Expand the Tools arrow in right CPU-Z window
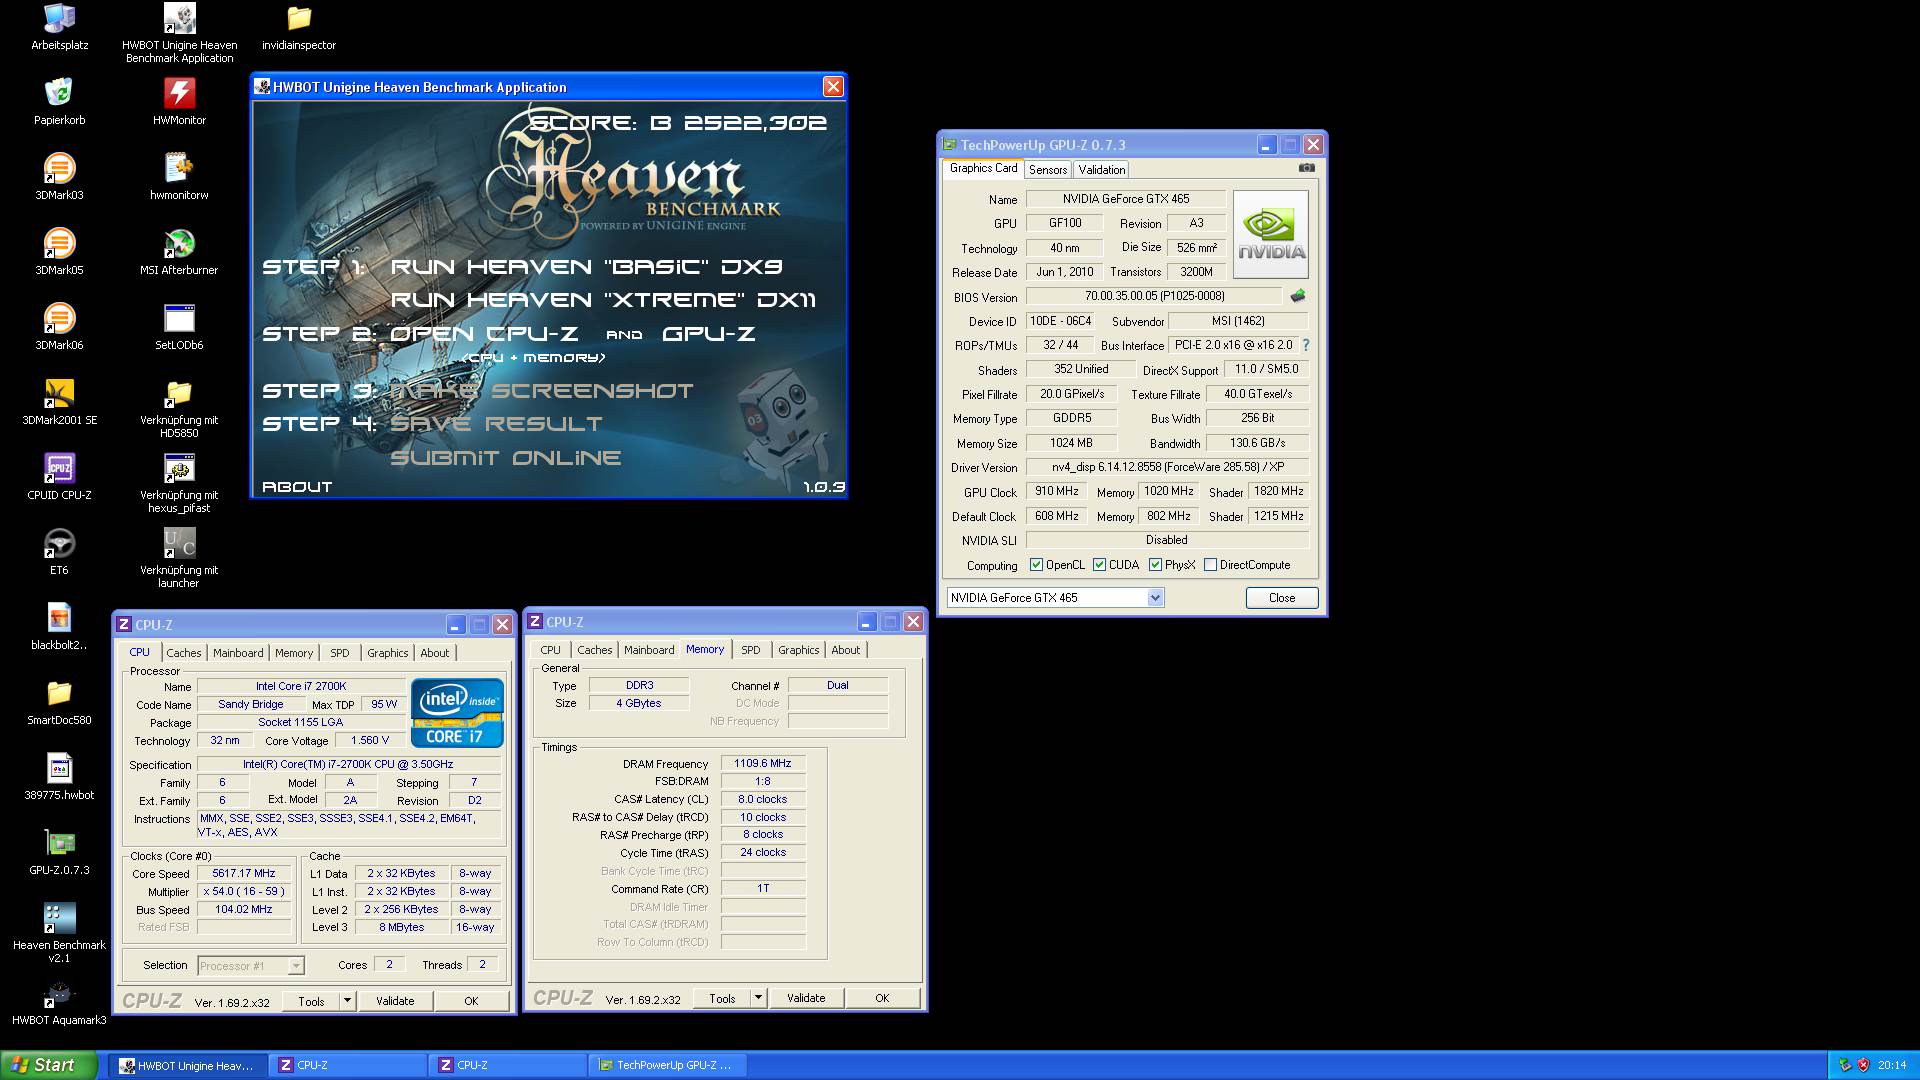Viewport: 1920px width, 1080px height. pyautogui.click(x=758, y=997)
